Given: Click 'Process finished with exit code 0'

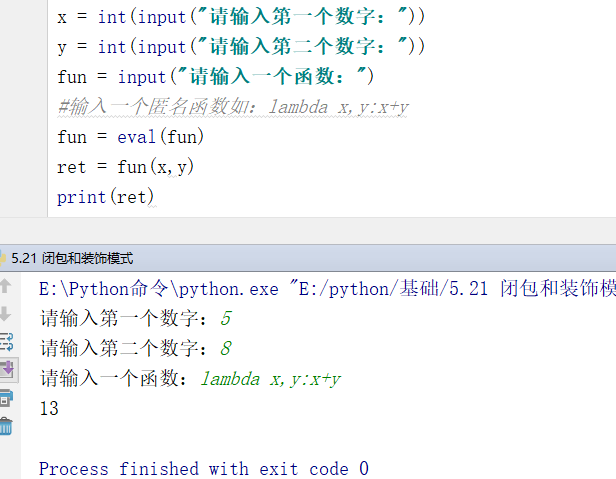Looking at the screenshot, I should point(204,468).
